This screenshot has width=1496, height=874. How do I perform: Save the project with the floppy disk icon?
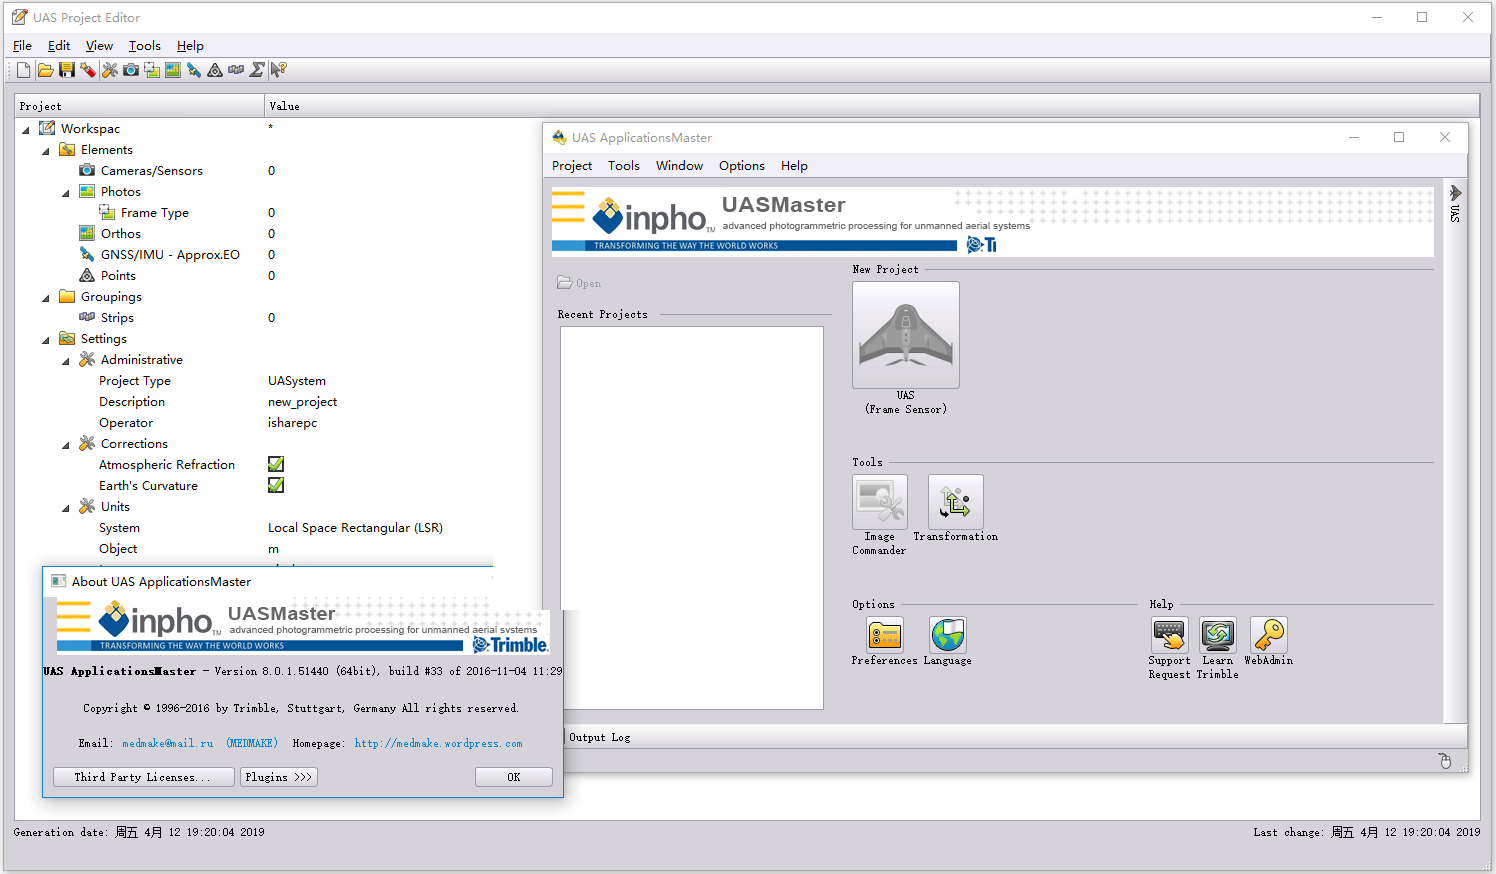[x=67, y=70]
